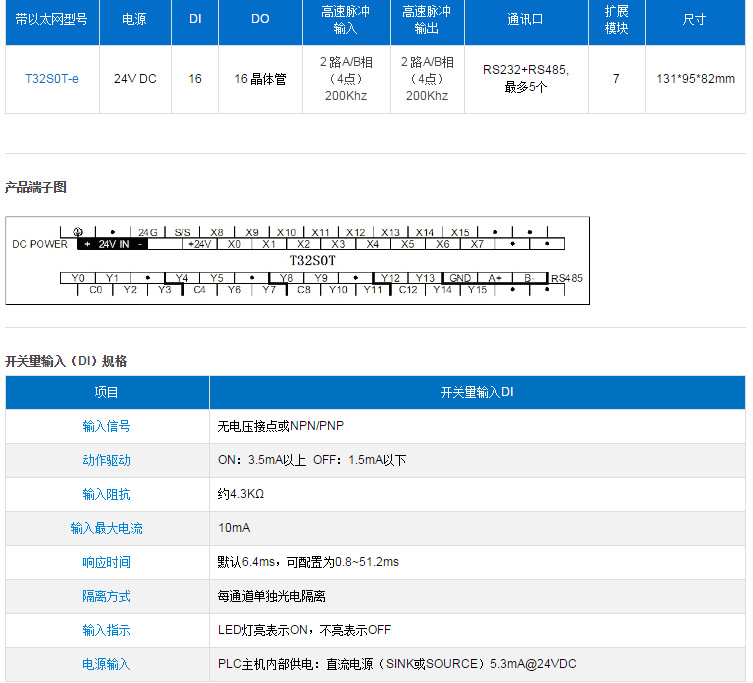The height and width of the screenshot is (683, 753).
Task: Select the 无电压接点或NPN/PNP value
Action: (280, 426)
